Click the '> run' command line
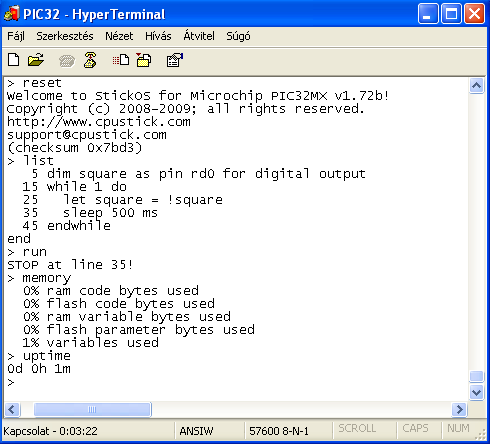Viewport: 490px width, 444px height. 27,252
